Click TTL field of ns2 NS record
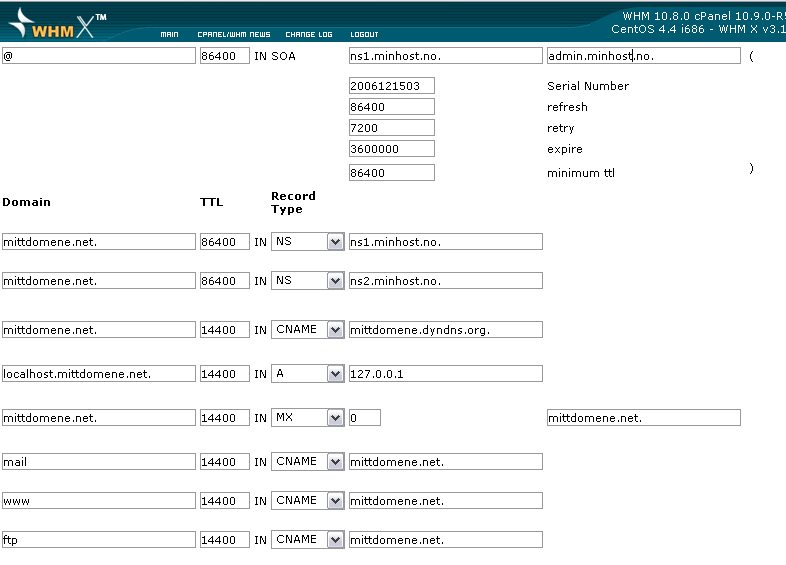This screenshot has height=565, width=786. 225,281
